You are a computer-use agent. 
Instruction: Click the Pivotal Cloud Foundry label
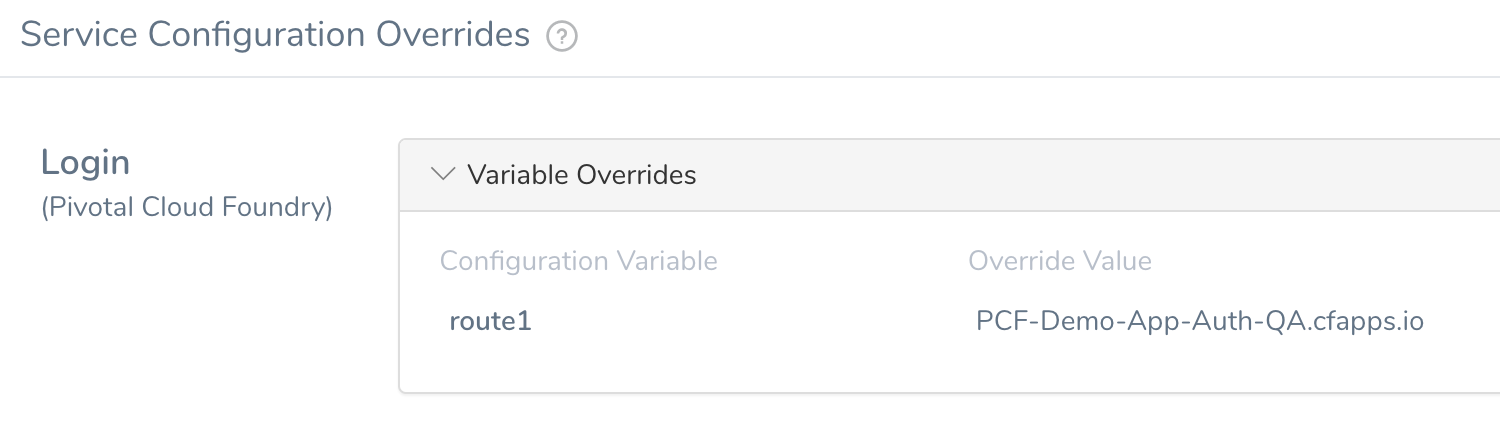(x=187, y=208)
